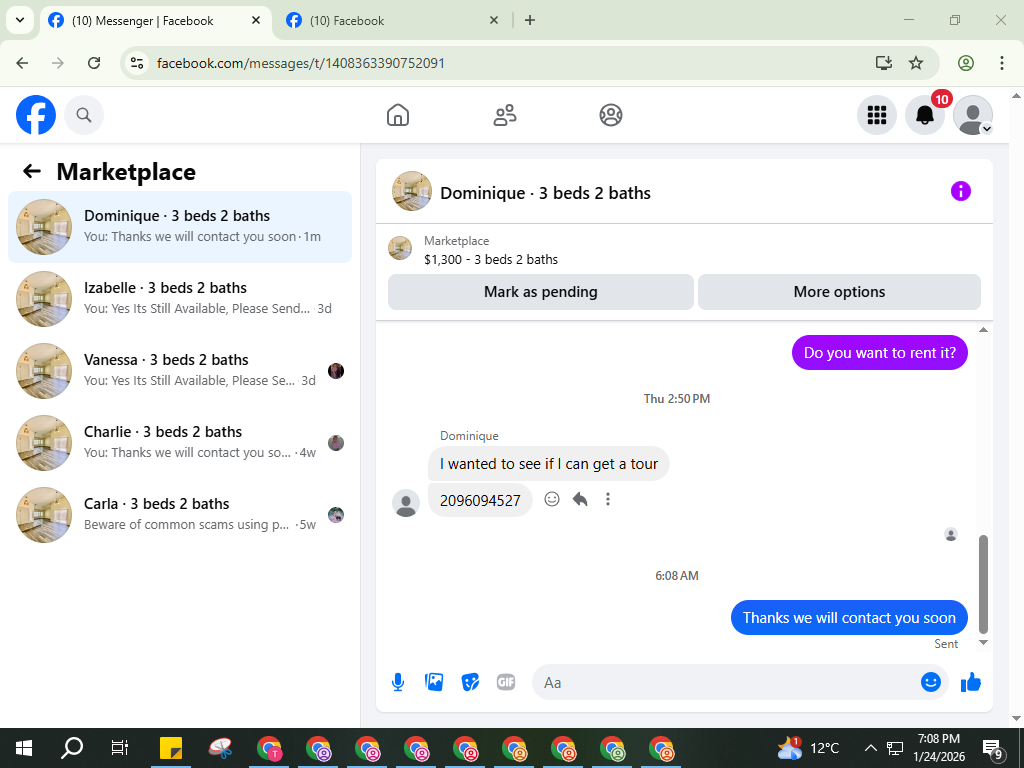Screen dimensions: 1024x768
Task: Reload the page
Action: 94,63
